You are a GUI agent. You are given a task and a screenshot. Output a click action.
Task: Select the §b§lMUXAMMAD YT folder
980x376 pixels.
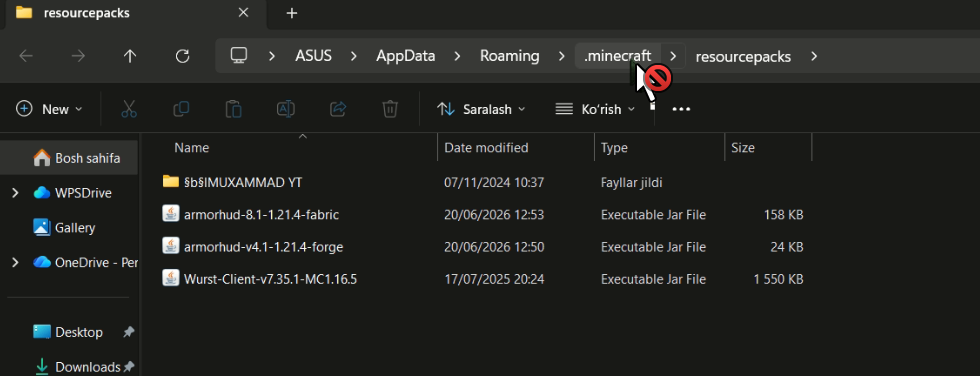coord(244,182)
